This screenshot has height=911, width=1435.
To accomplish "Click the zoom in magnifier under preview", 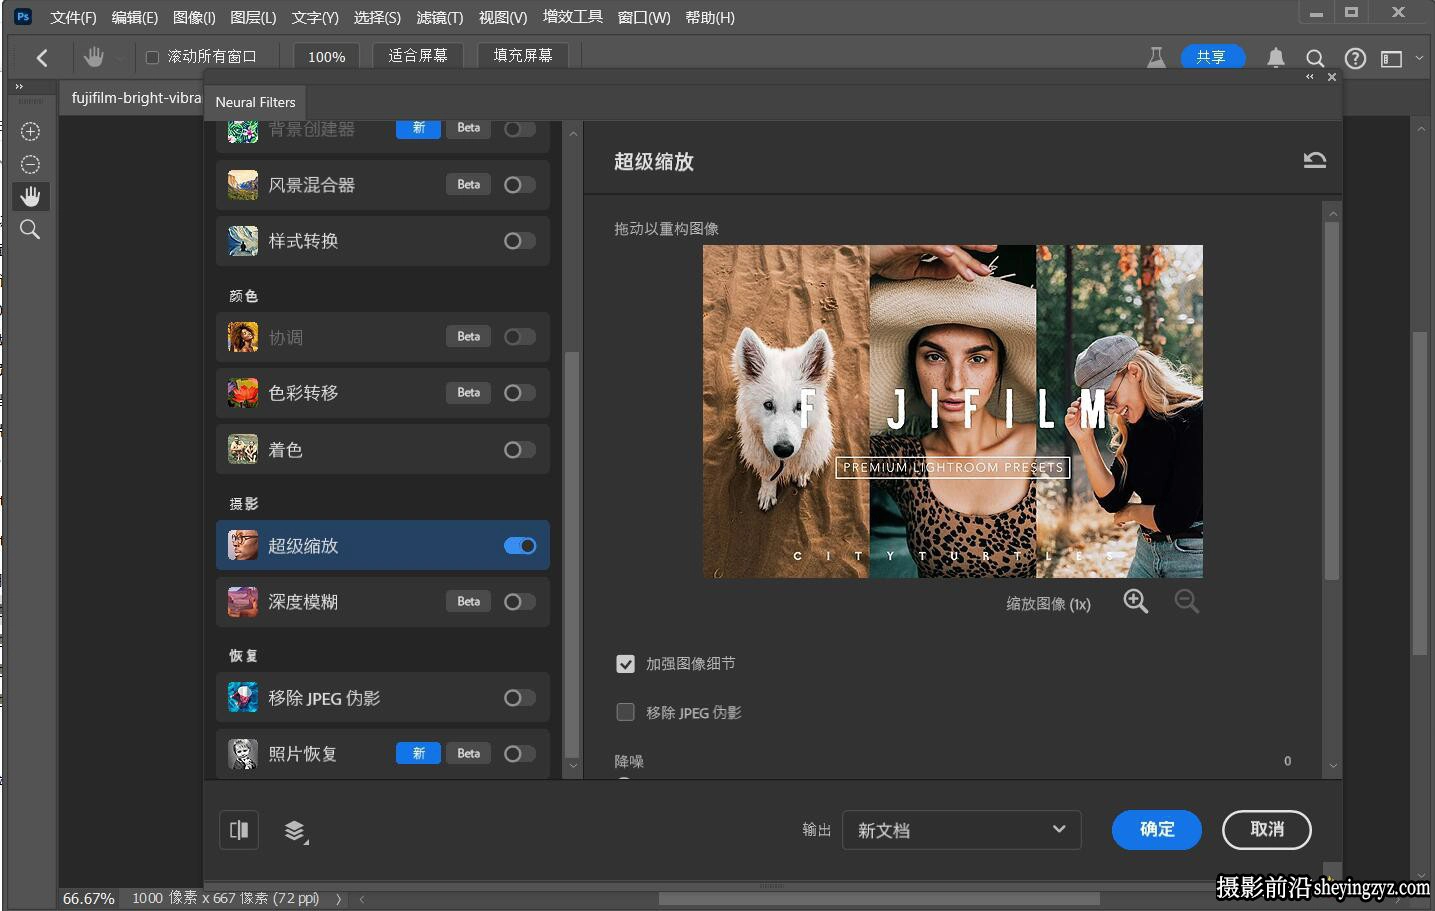I will 1136,601.
